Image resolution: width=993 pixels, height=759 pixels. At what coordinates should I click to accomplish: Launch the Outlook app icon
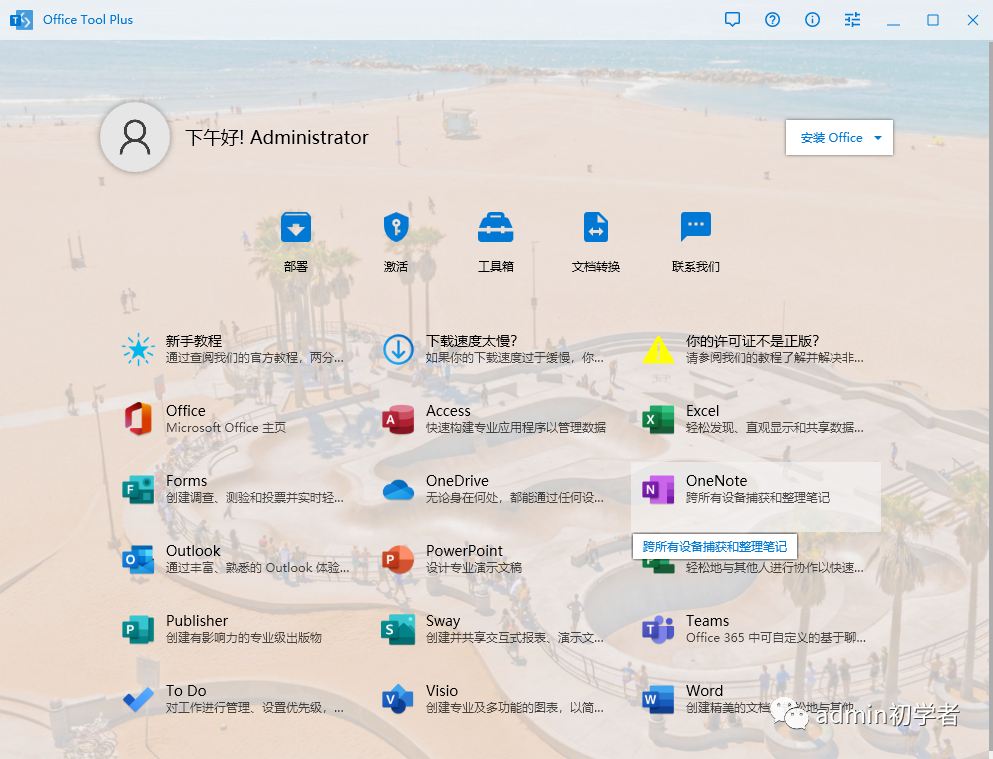pyautogui.click(x=138, y=560)
